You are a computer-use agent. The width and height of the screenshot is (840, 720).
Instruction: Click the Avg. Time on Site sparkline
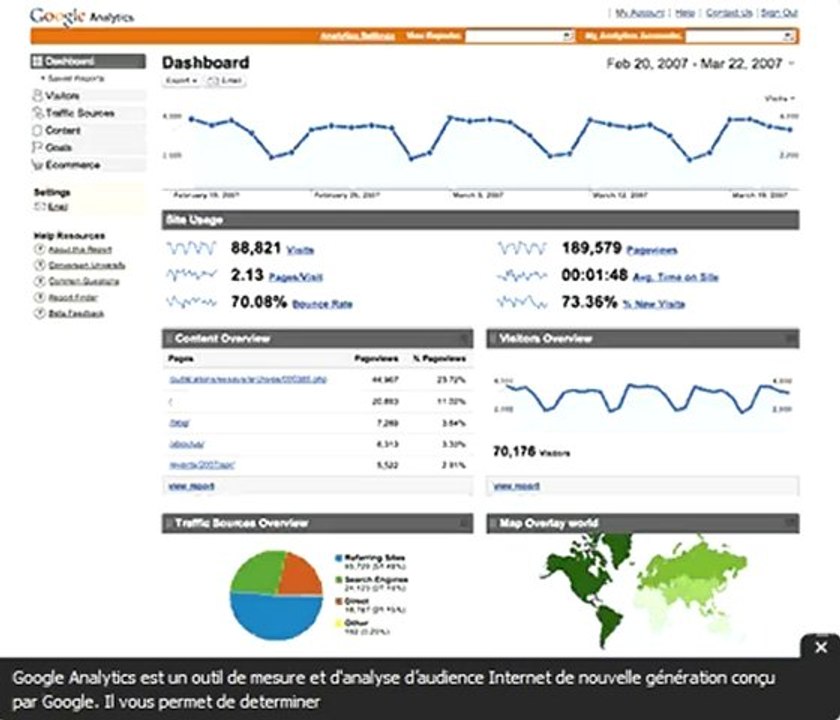522,275
